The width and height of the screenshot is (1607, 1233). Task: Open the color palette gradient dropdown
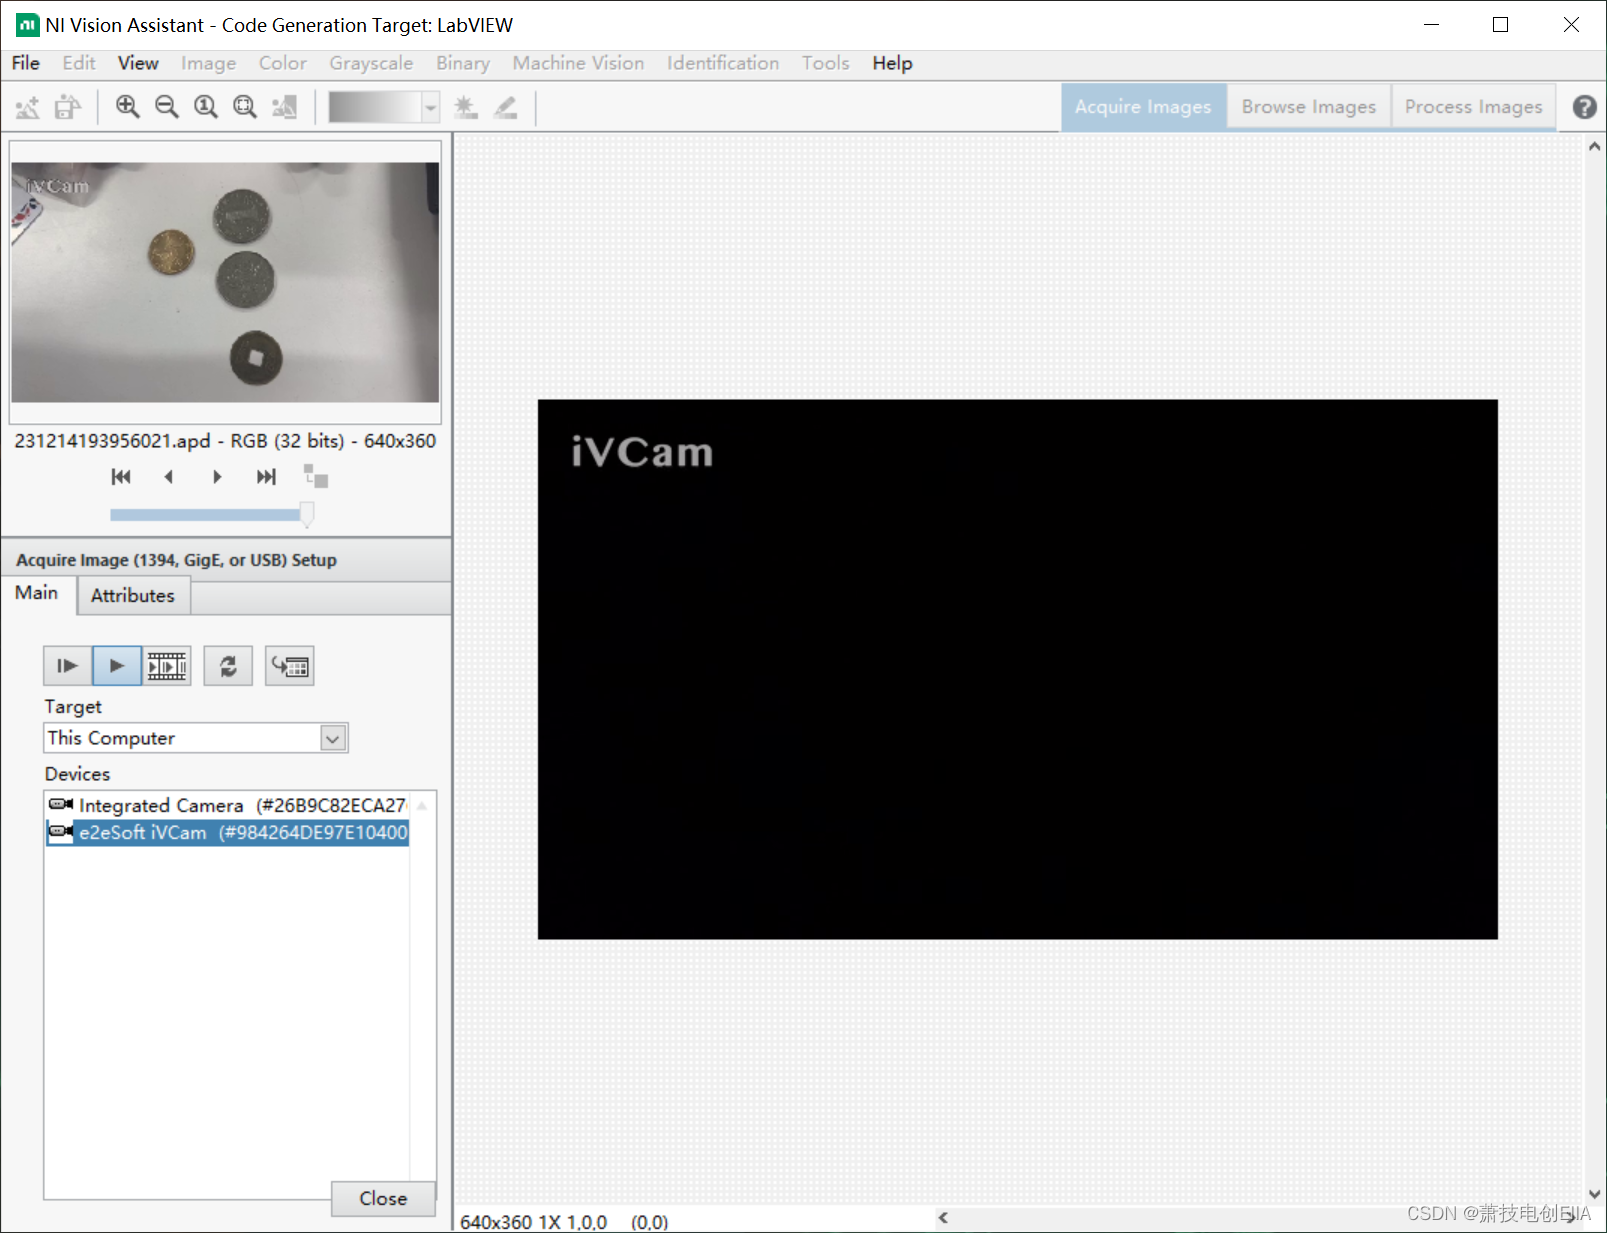point(431,107)
